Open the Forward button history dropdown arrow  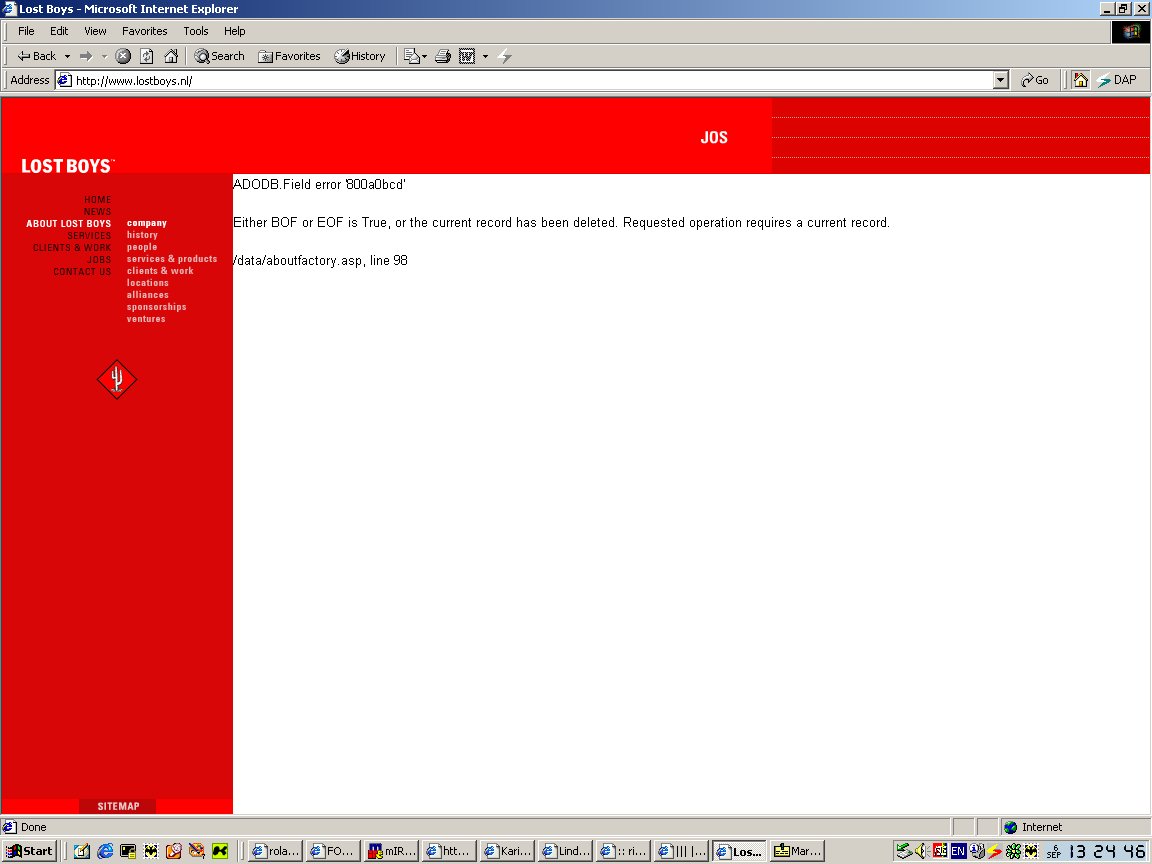[x=104, y=56]
